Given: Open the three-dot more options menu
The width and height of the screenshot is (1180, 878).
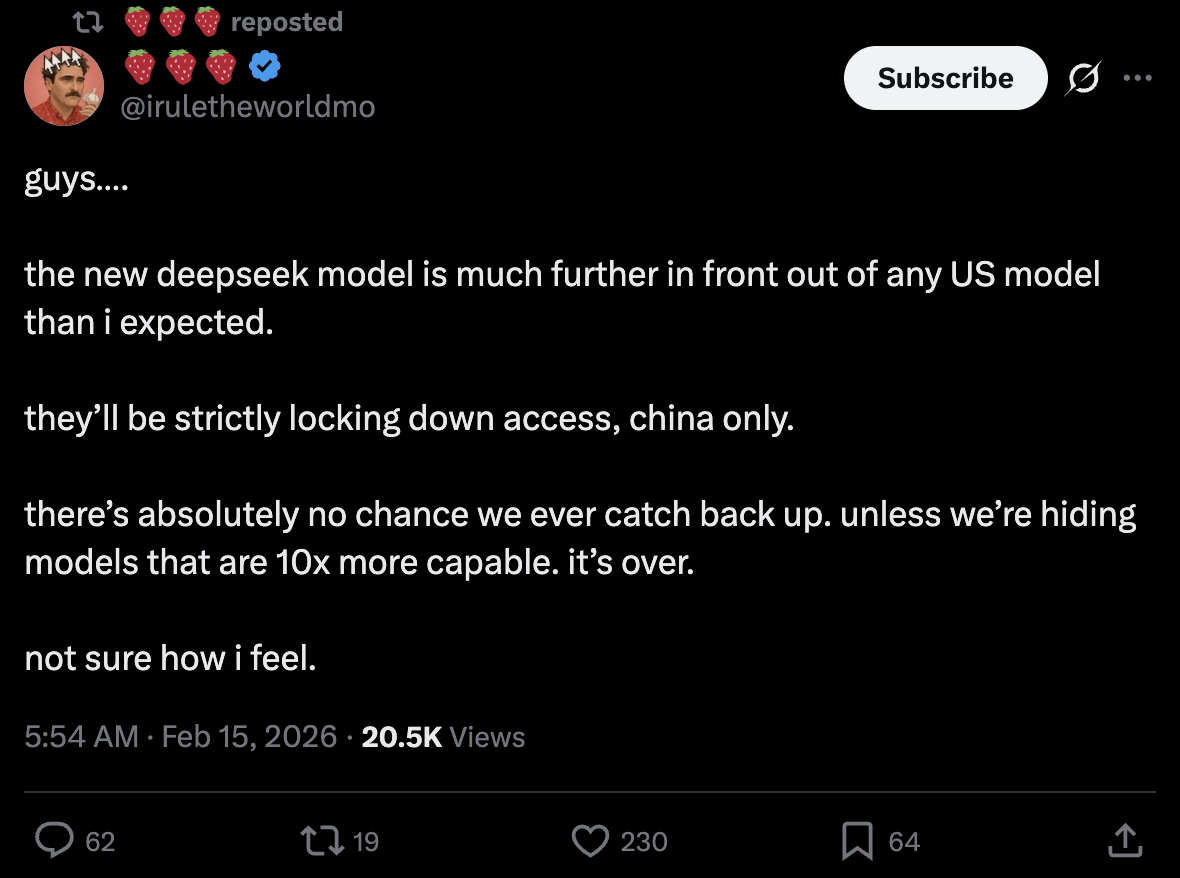Looking at the screenshot, I should coord(1136,78).
